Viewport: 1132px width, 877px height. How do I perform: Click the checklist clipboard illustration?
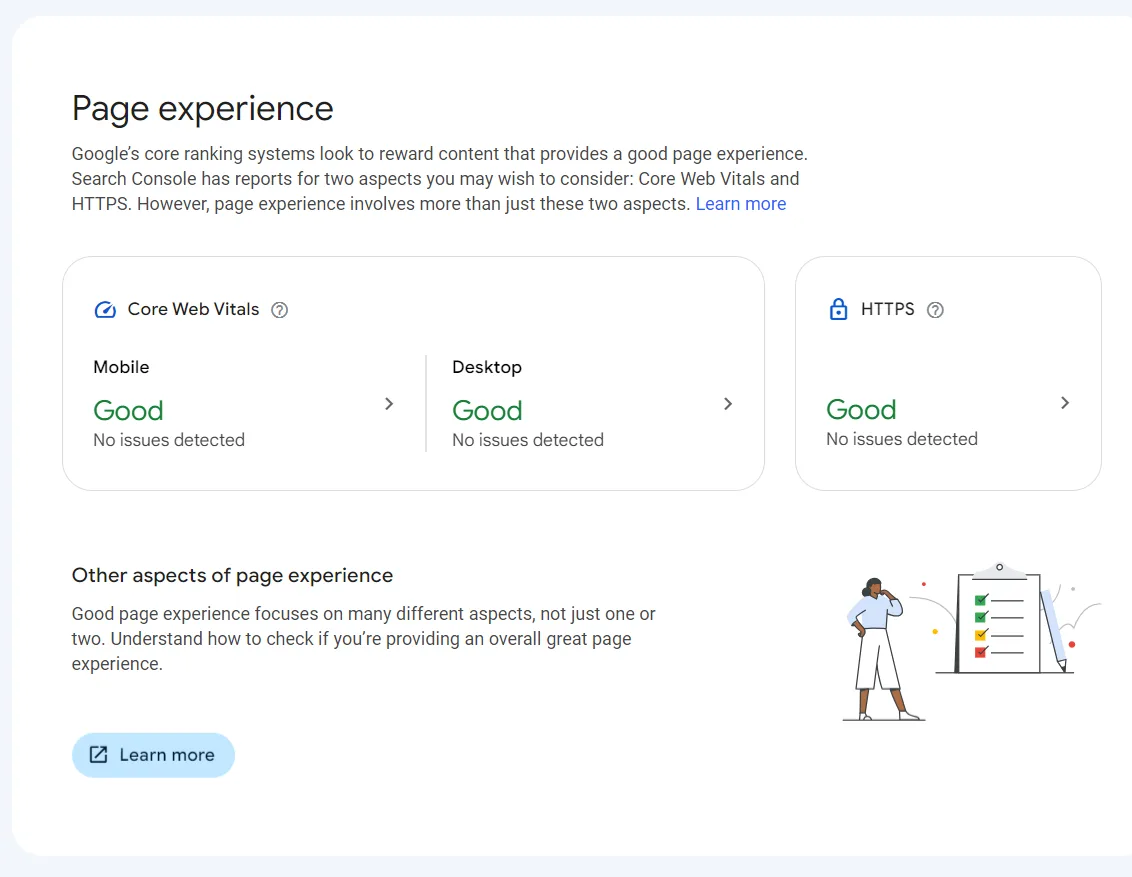pos(999,619)
